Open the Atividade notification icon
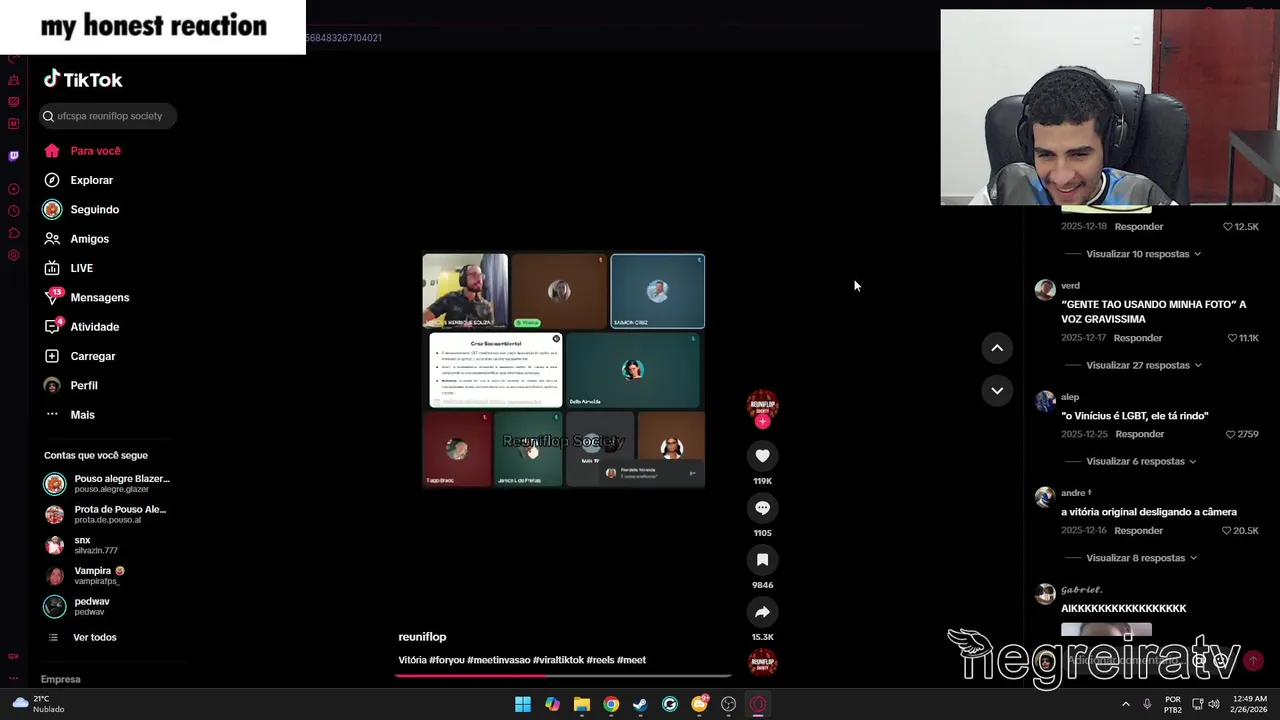 click(x=52, y=326)
